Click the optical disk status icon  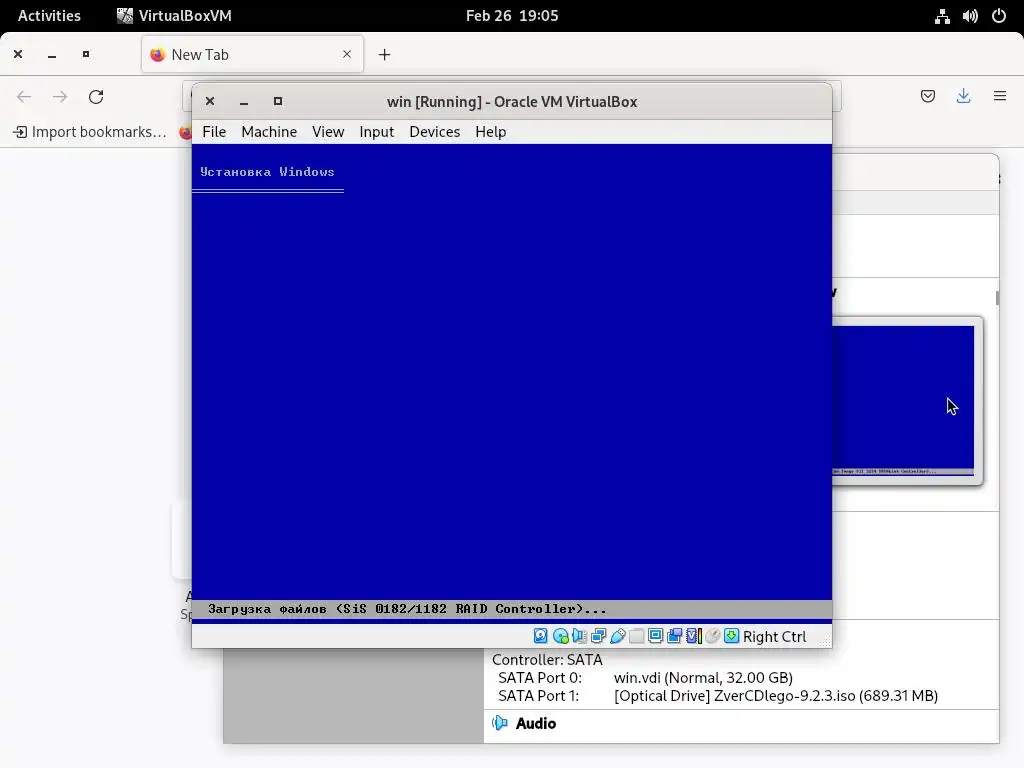click(560, 636)
